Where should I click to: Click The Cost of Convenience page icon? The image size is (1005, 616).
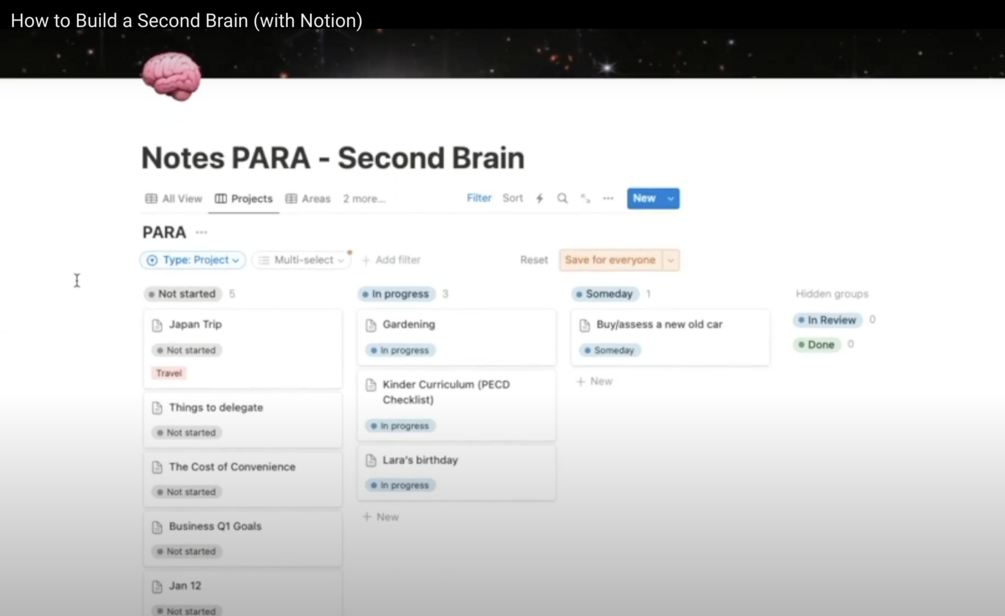157,467
